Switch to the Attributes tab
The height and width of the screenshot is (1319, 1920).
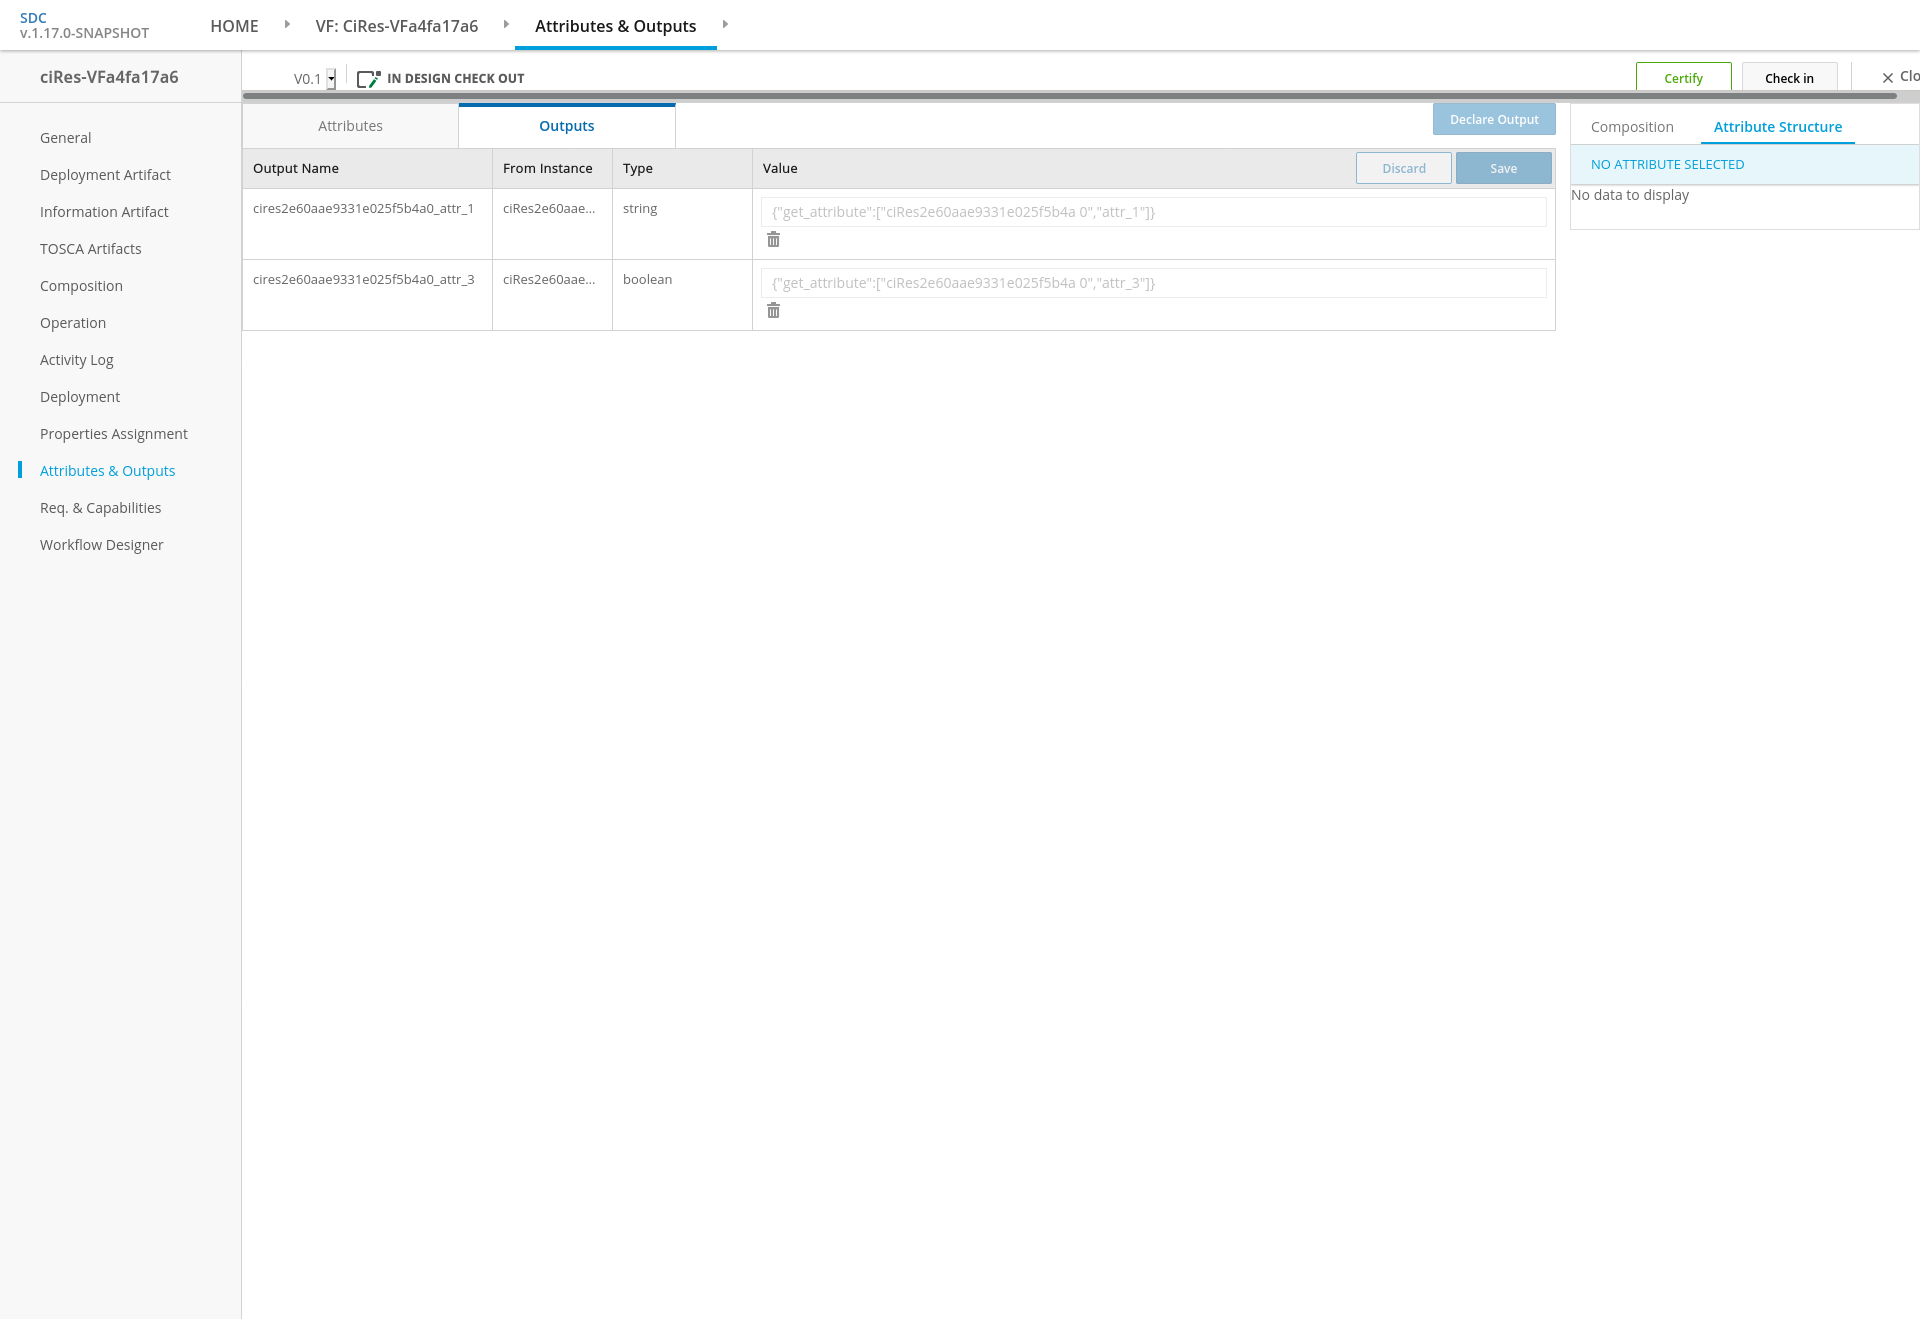350,126
